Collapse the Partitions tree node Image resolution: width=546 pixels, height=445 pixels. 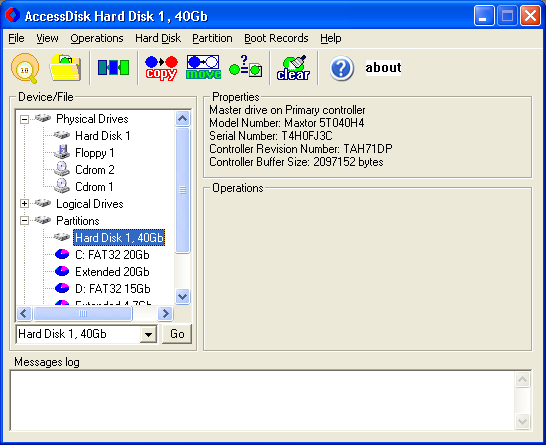click(24, 221)
